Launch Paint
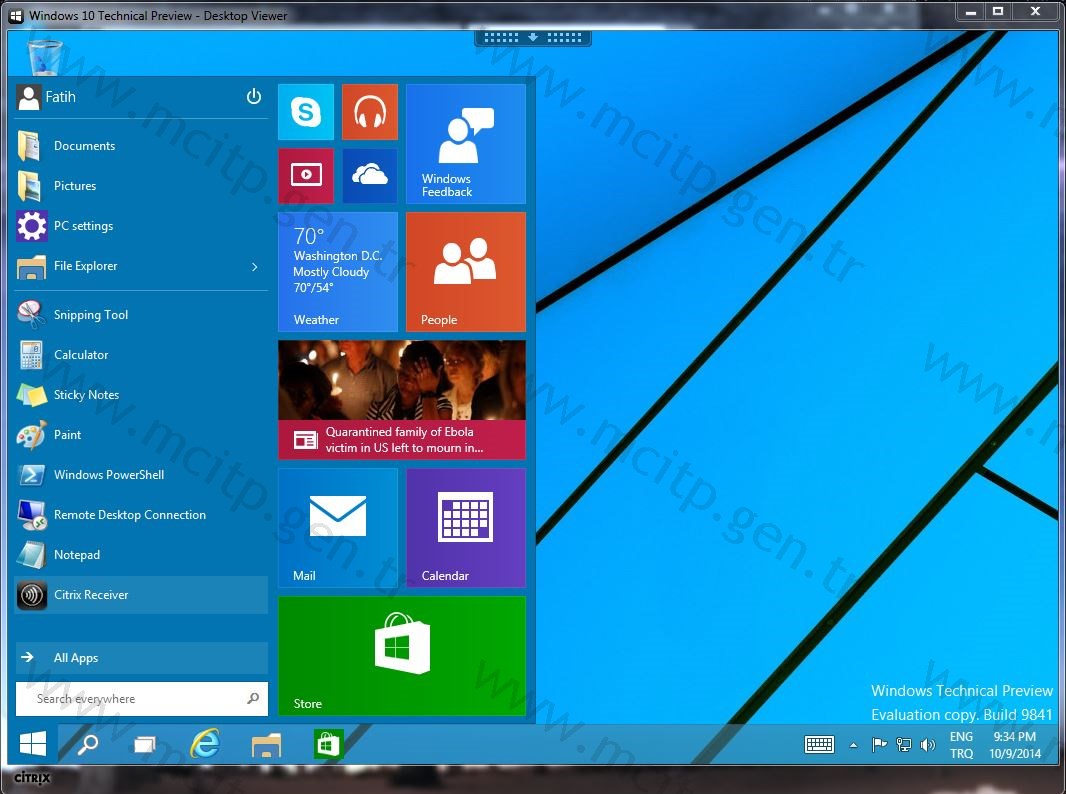This screenshot has height=794, width=1066. (x=141, y=435)
